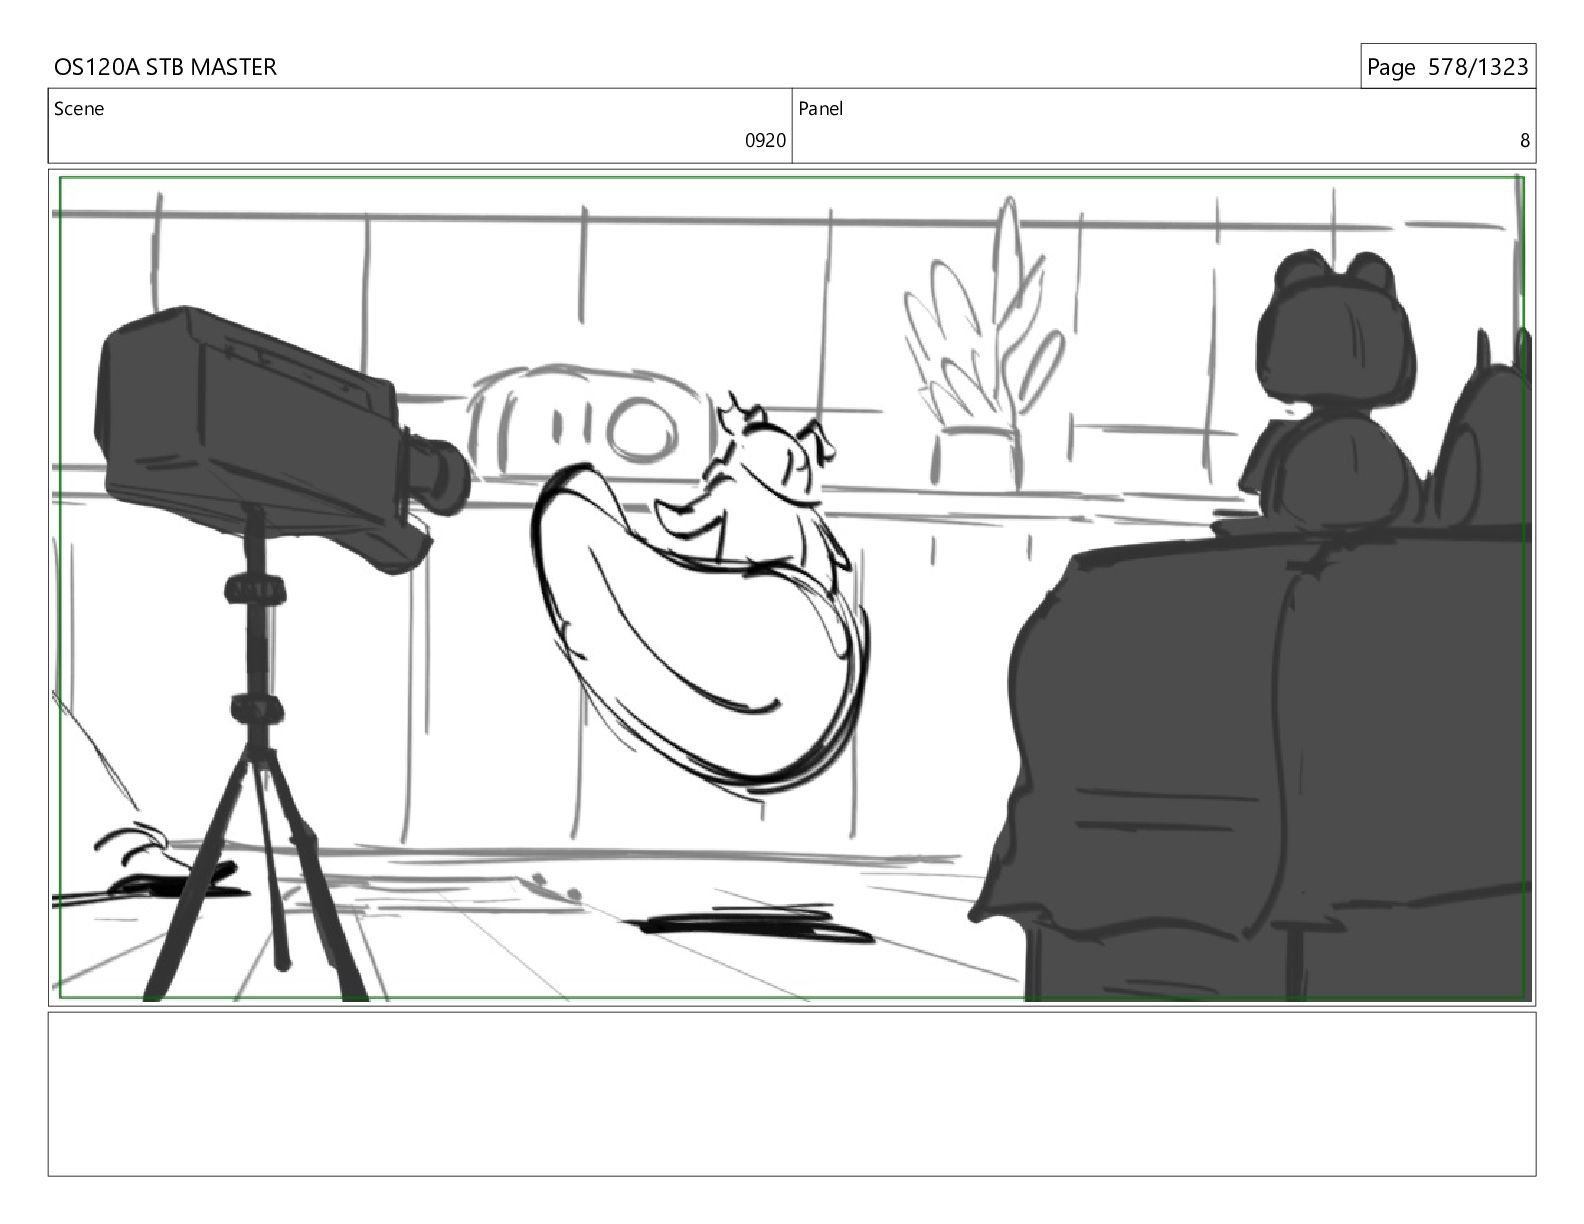Image resolution: width=1584 pixels, height=1224 pixels.
Task: Click the 'Panel' label
Action: point(821,109)
